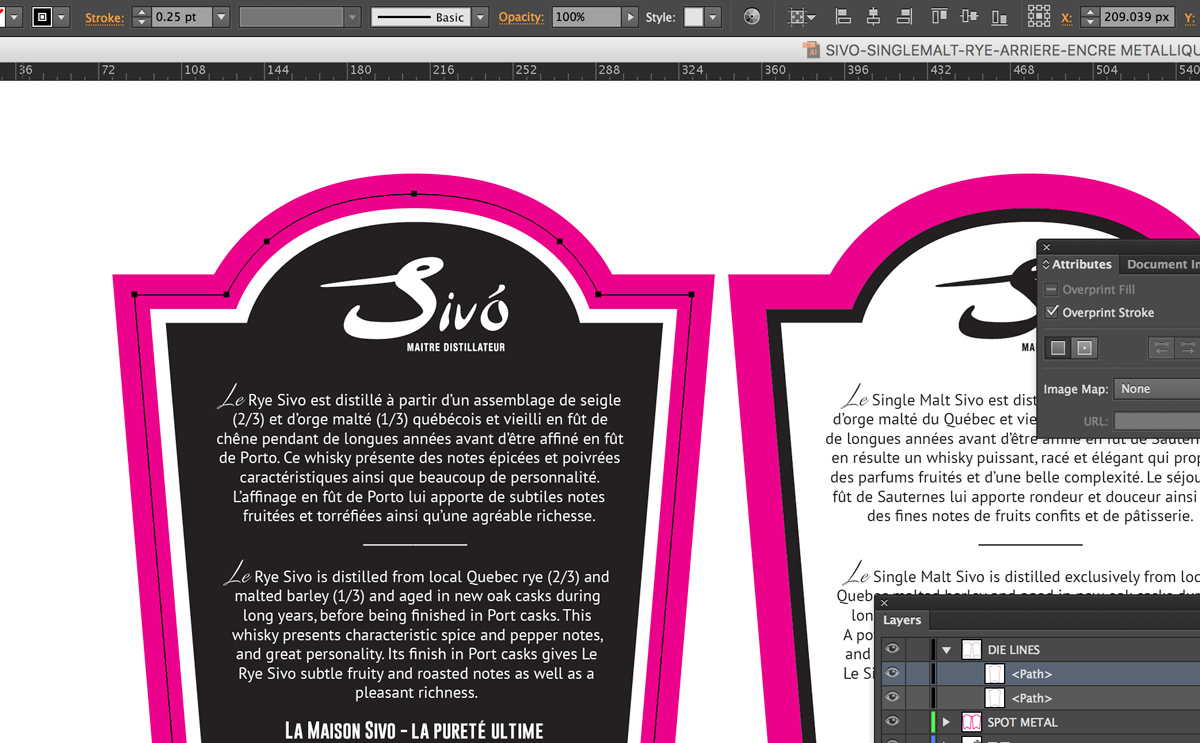Open the Basic brush definition dropdown arrow
Viewport: 1200px width, 743px height.
480,17
